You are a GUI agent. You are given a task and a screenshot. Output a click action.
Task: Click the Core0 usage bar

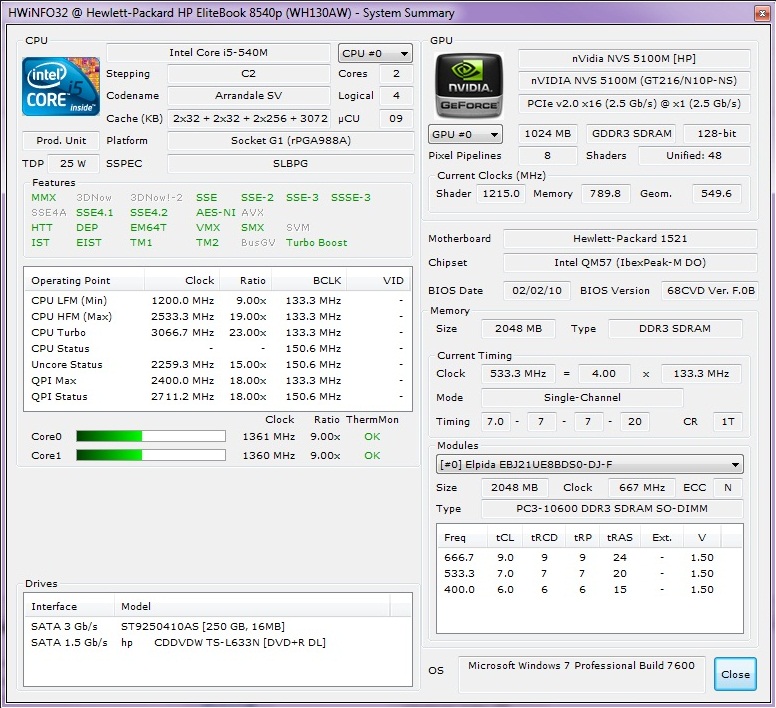[x=150, y=437]
